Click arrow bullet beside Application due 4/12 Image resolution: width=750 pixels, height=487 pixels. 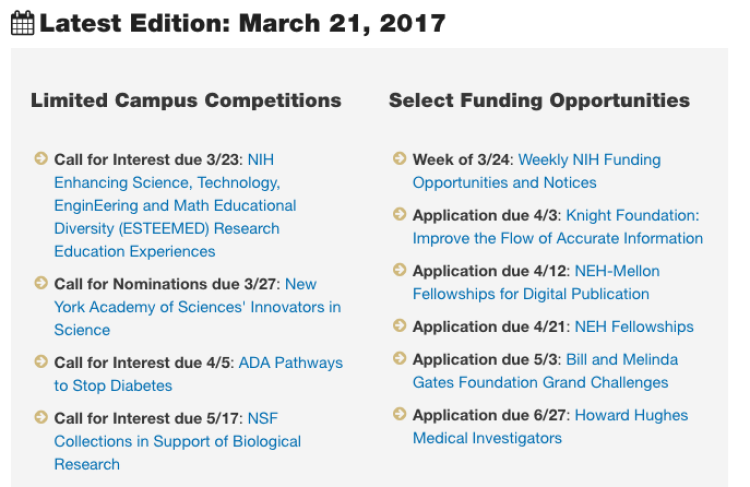point(399,269)
